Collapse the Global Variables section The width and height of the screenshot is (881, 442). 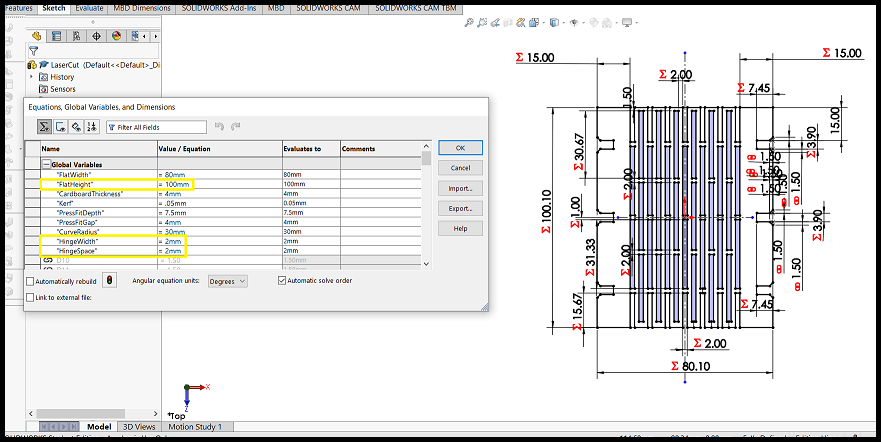click(46, 164)
